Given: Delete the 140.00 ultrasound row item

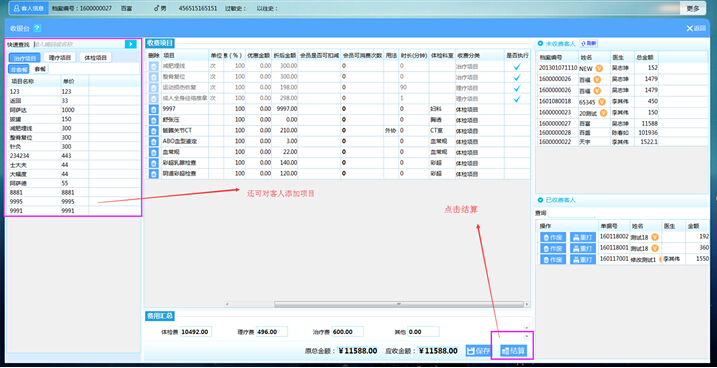Looking at the screenshot, I should click(x=154, y=163).
